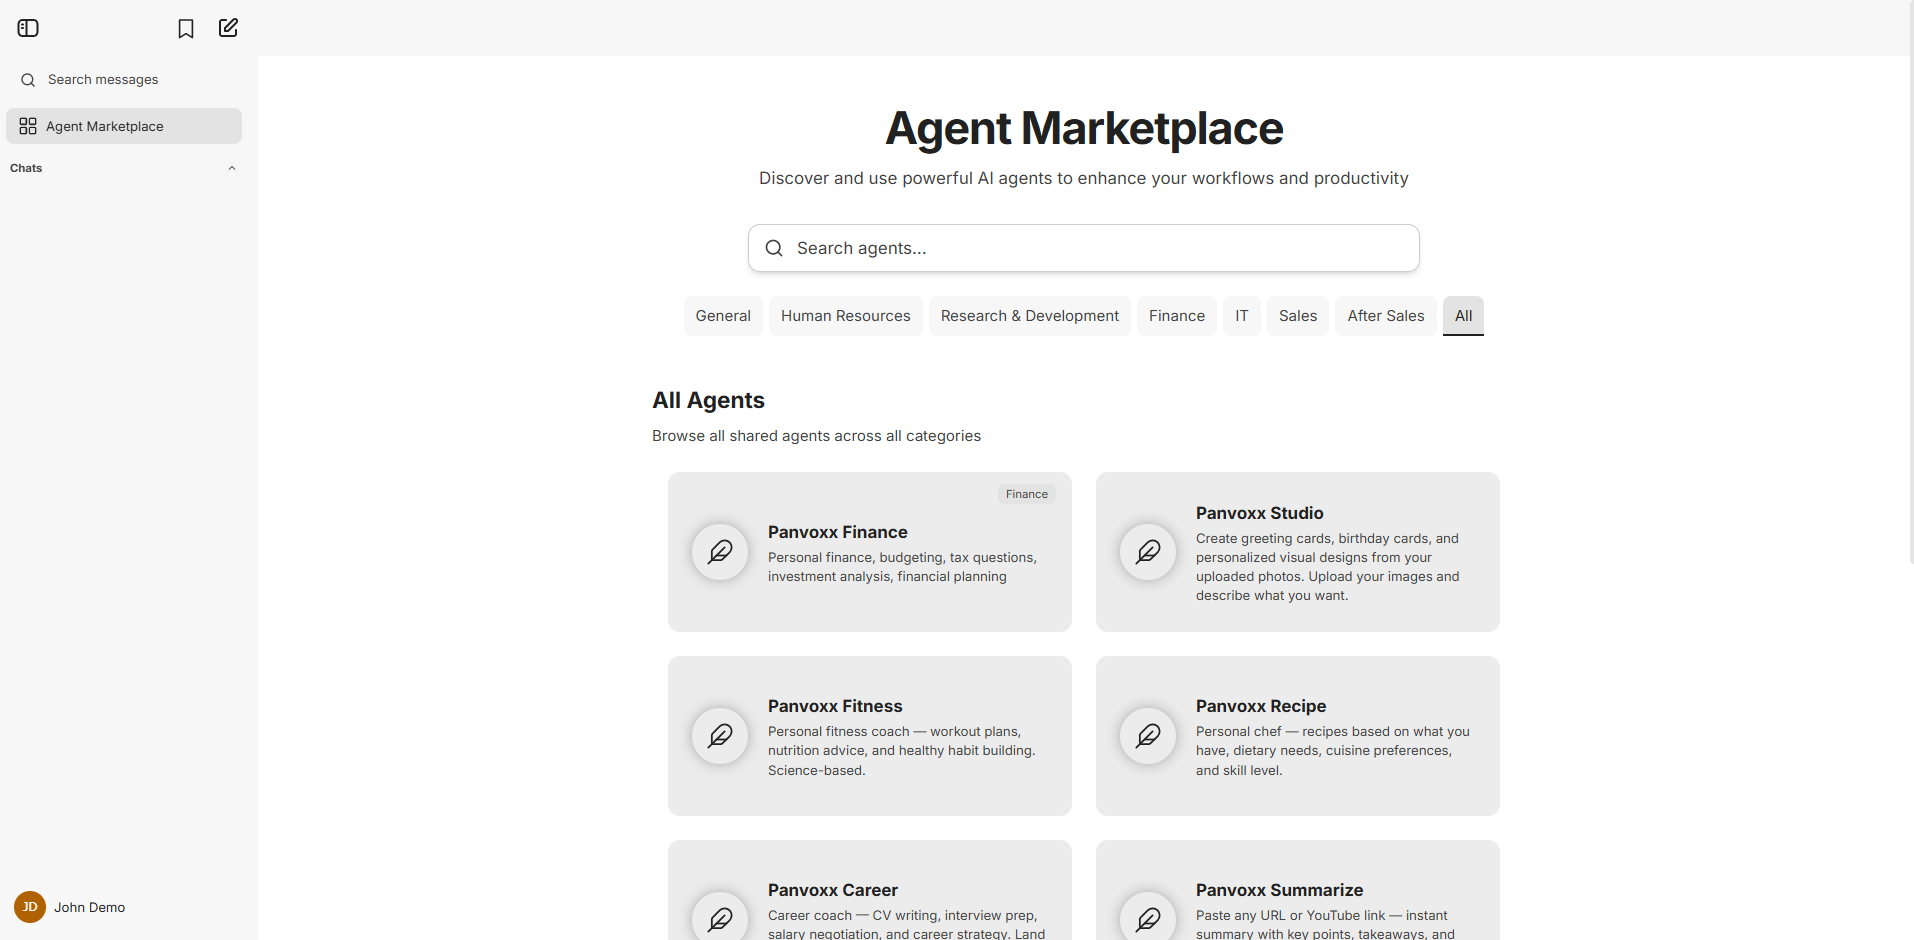The width and height of the screenshot is (1914, 940).
Task: Open bookmarks icon in sidebar header
Action: [186, 29]
